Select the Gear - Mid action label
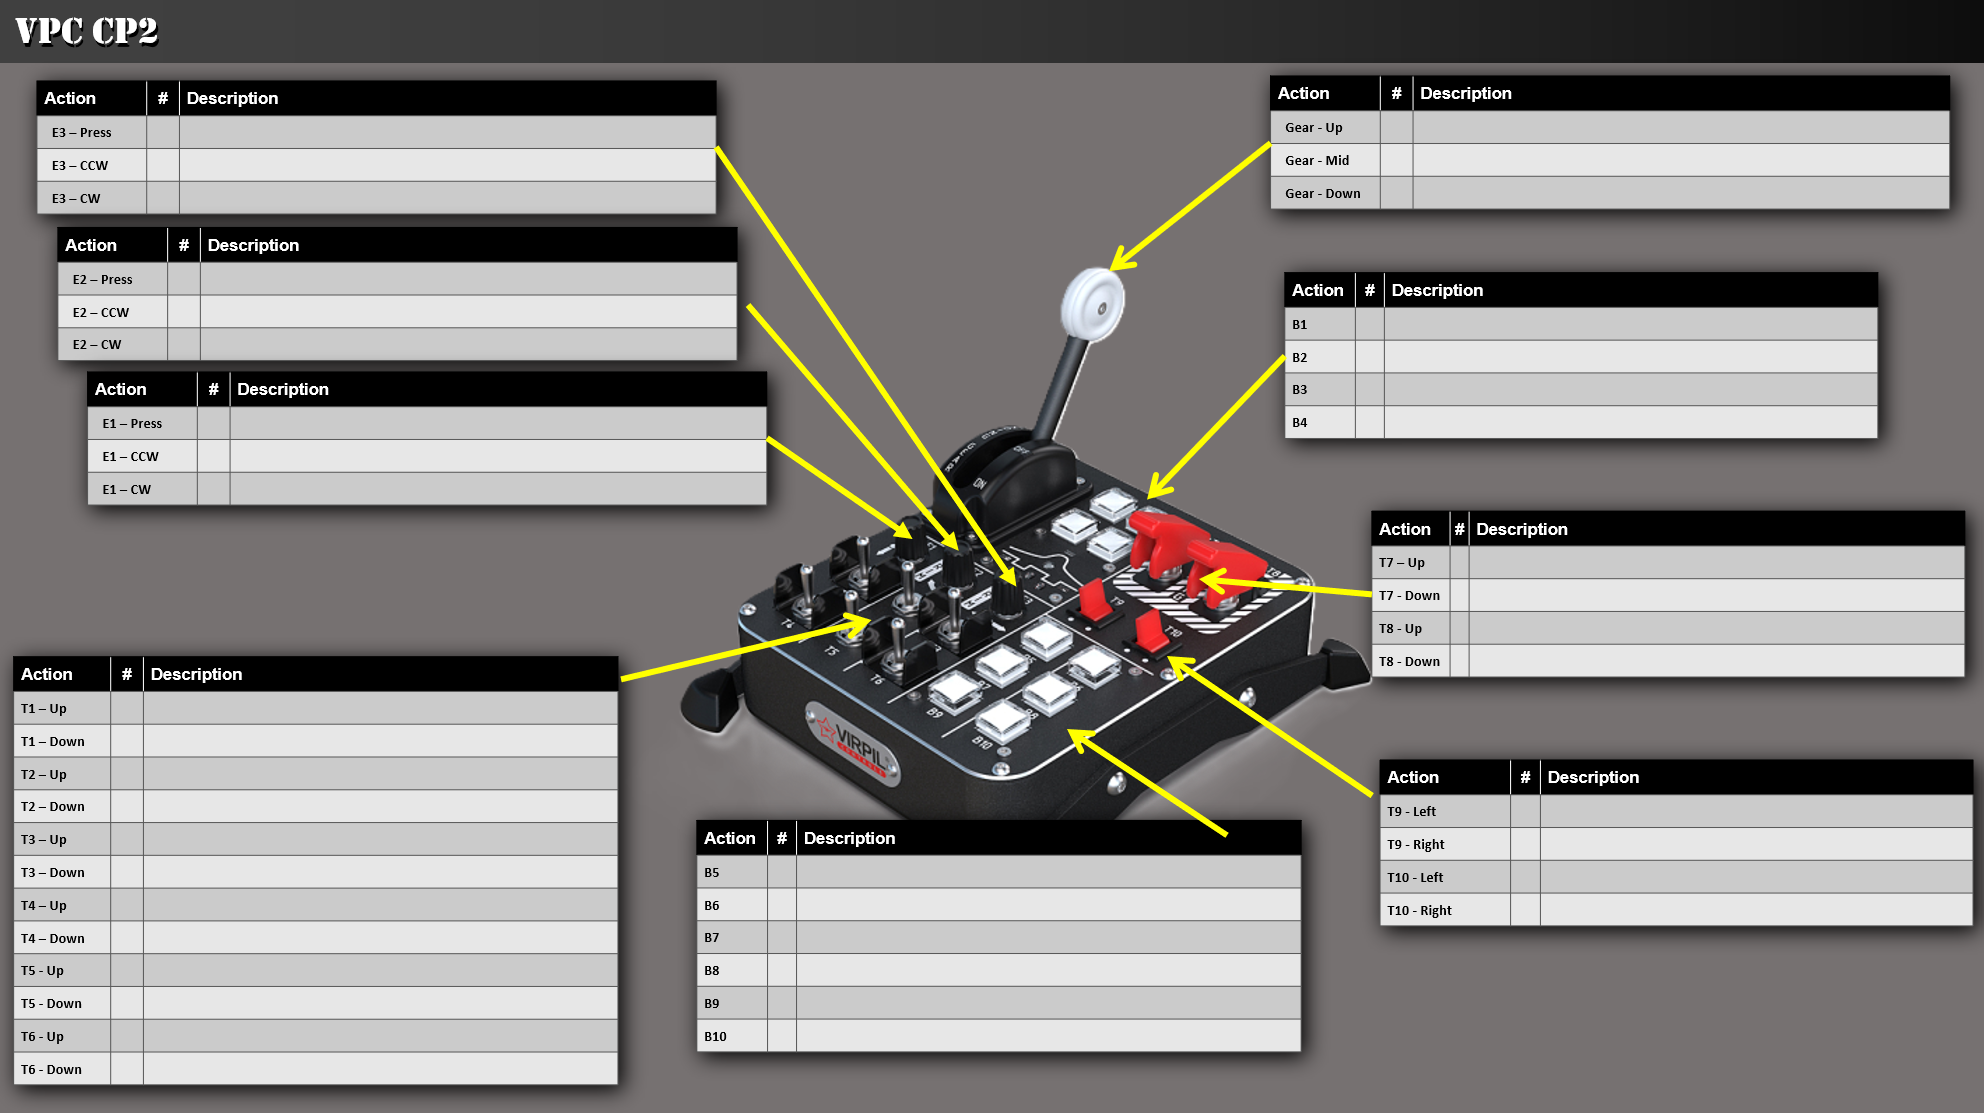 click(x=1317, y=160)
